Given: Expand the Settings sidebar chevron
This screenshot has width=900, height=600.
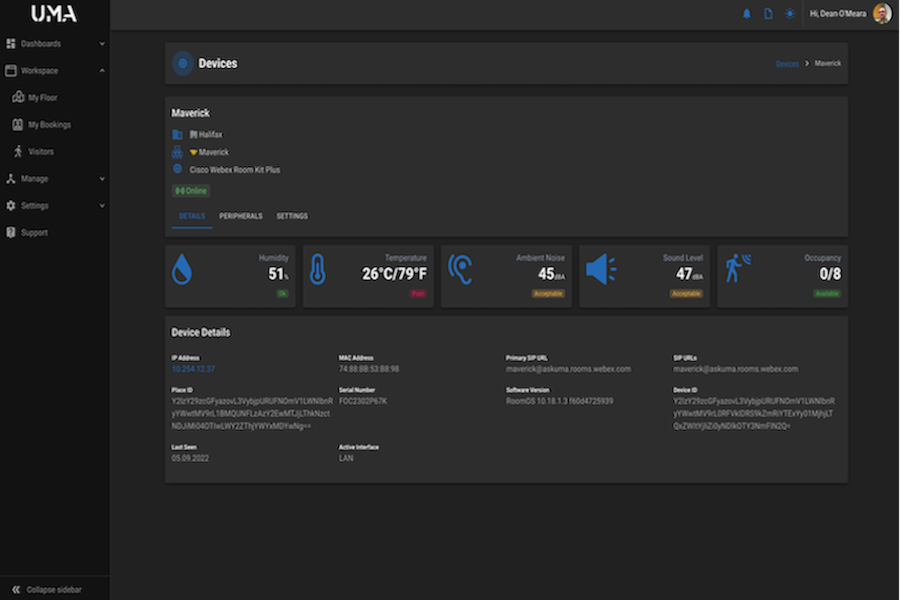Looking at the screenshot, I should click(102, 206).
